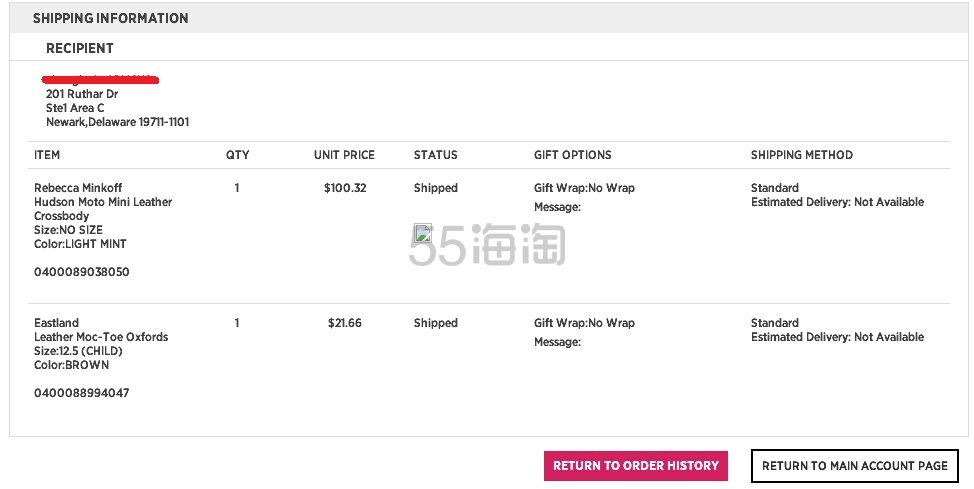
Task: Click the item number 0400088994047
Action: [x=82, y=393]
